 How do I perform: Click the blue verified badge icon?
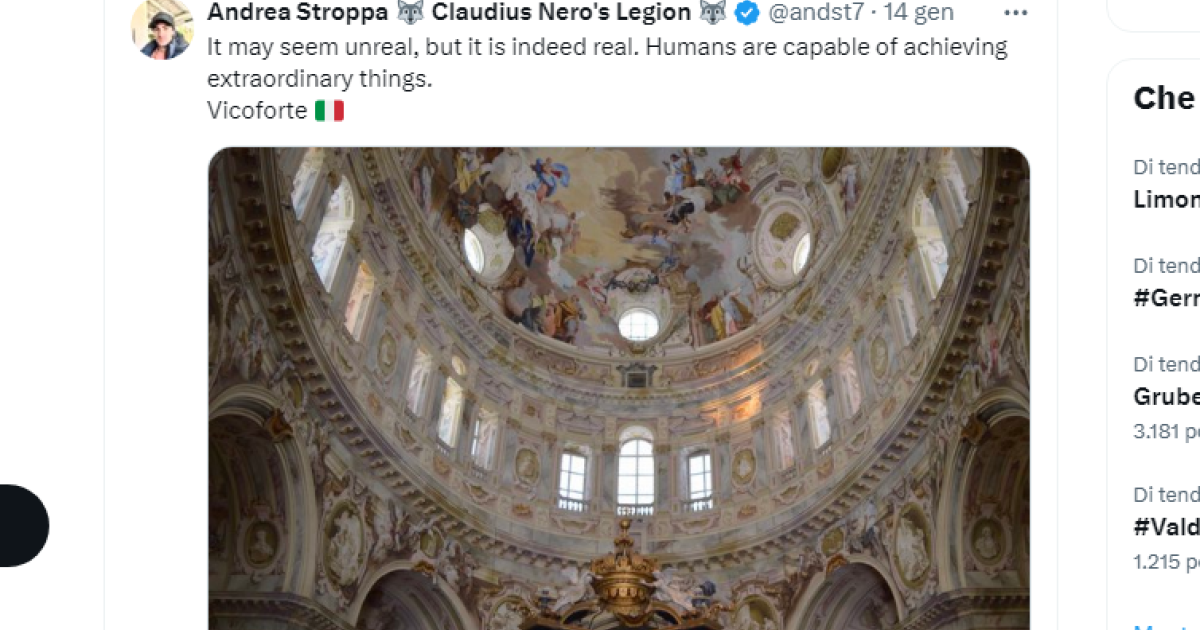(747, 13)
